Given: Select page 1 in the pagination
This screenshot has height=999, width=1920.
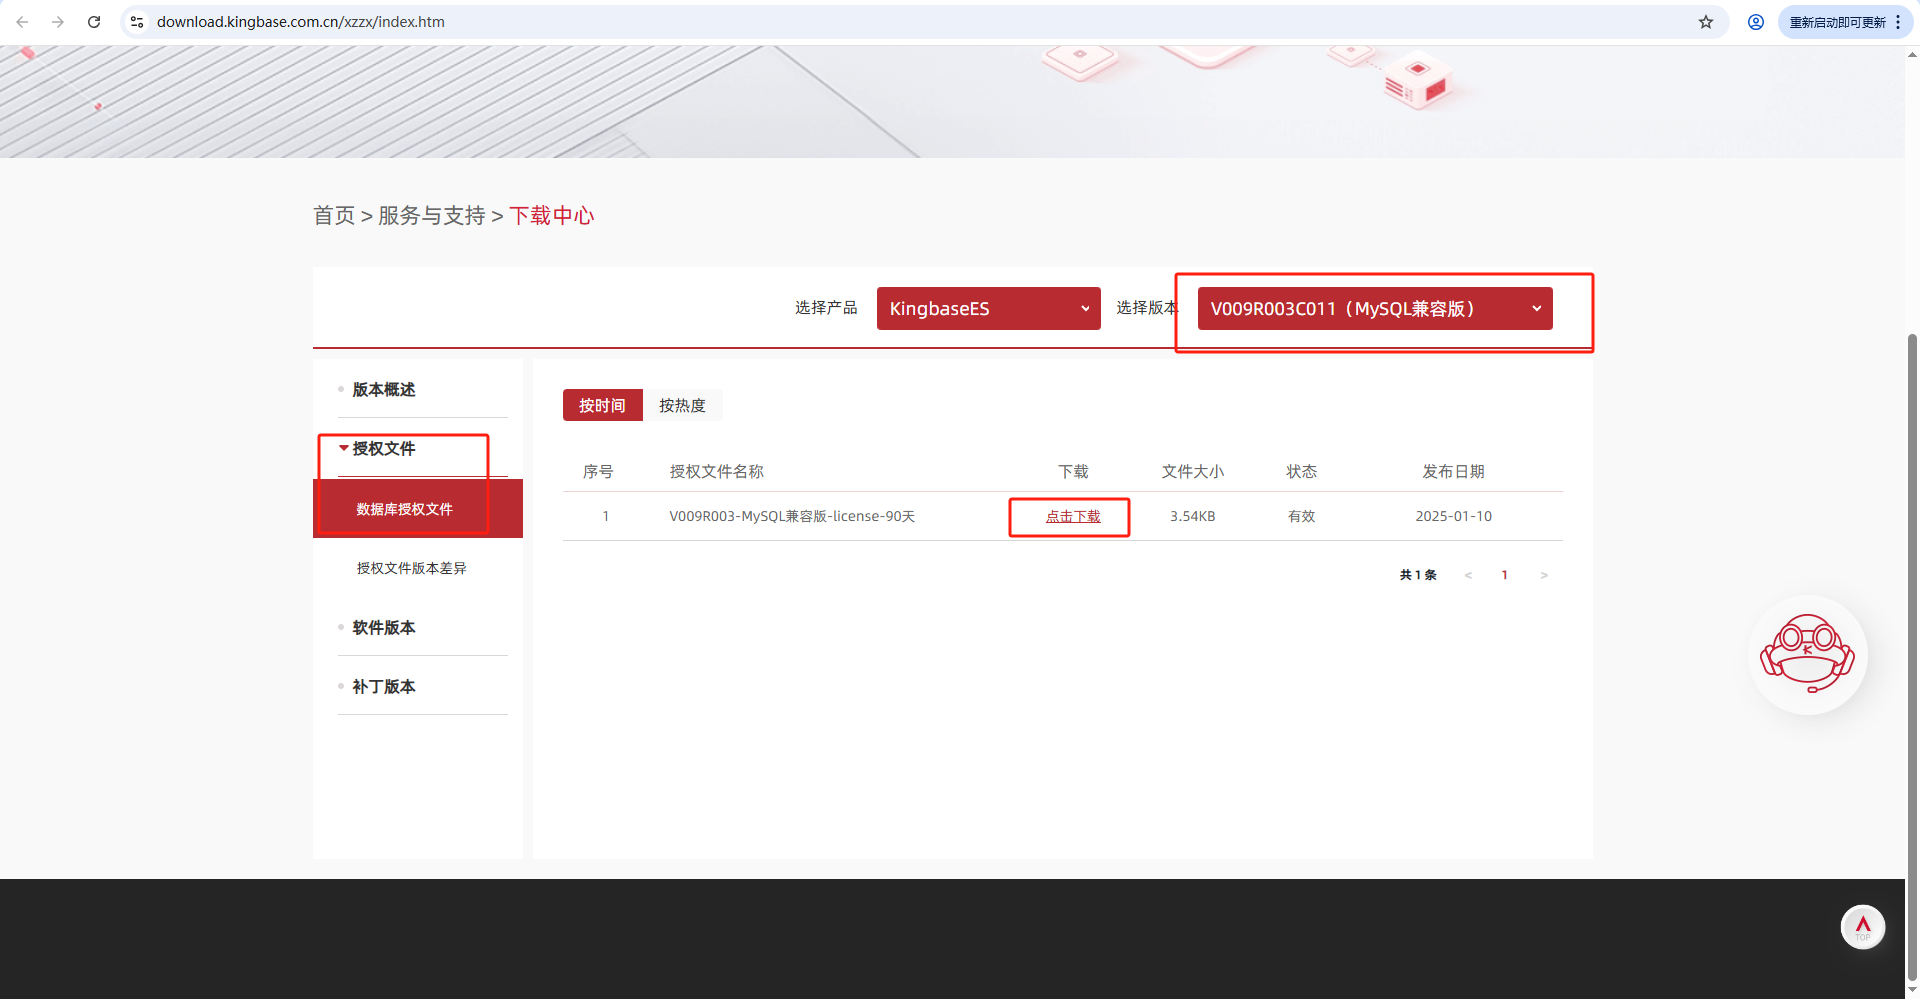Looking at the screenshot, I should coord(1505,575).
